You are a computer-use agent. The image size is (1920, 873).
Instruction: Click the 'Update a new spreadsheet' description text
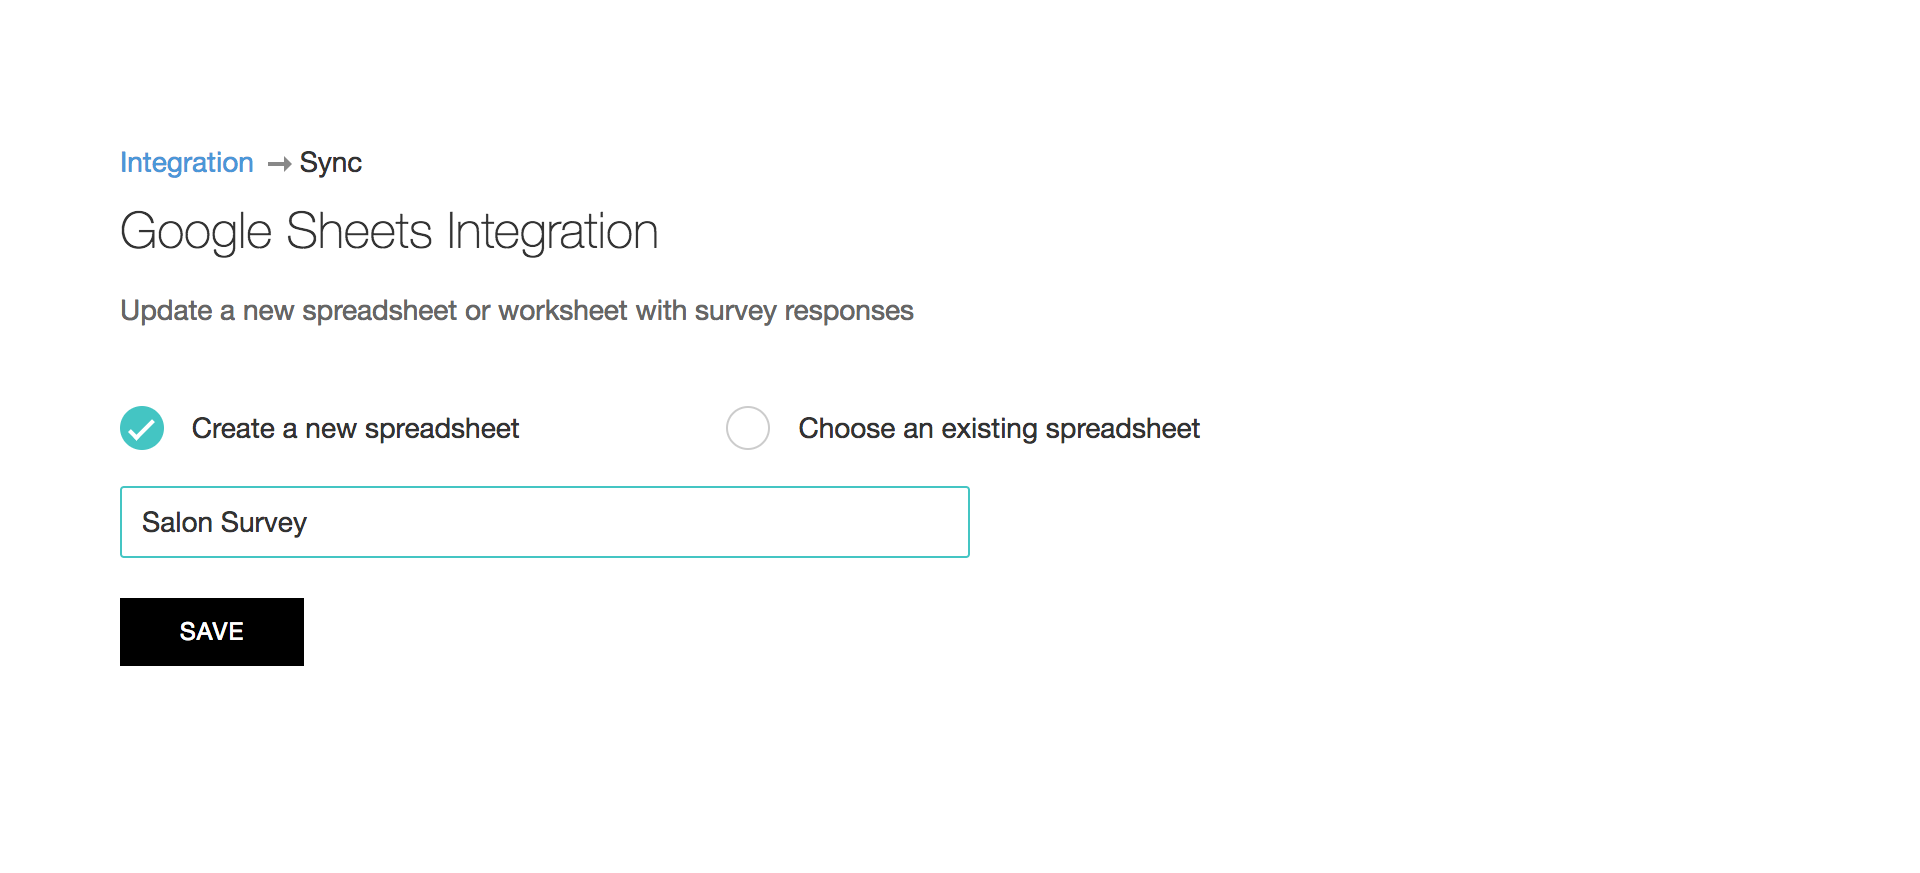click(x=516, y=311)
